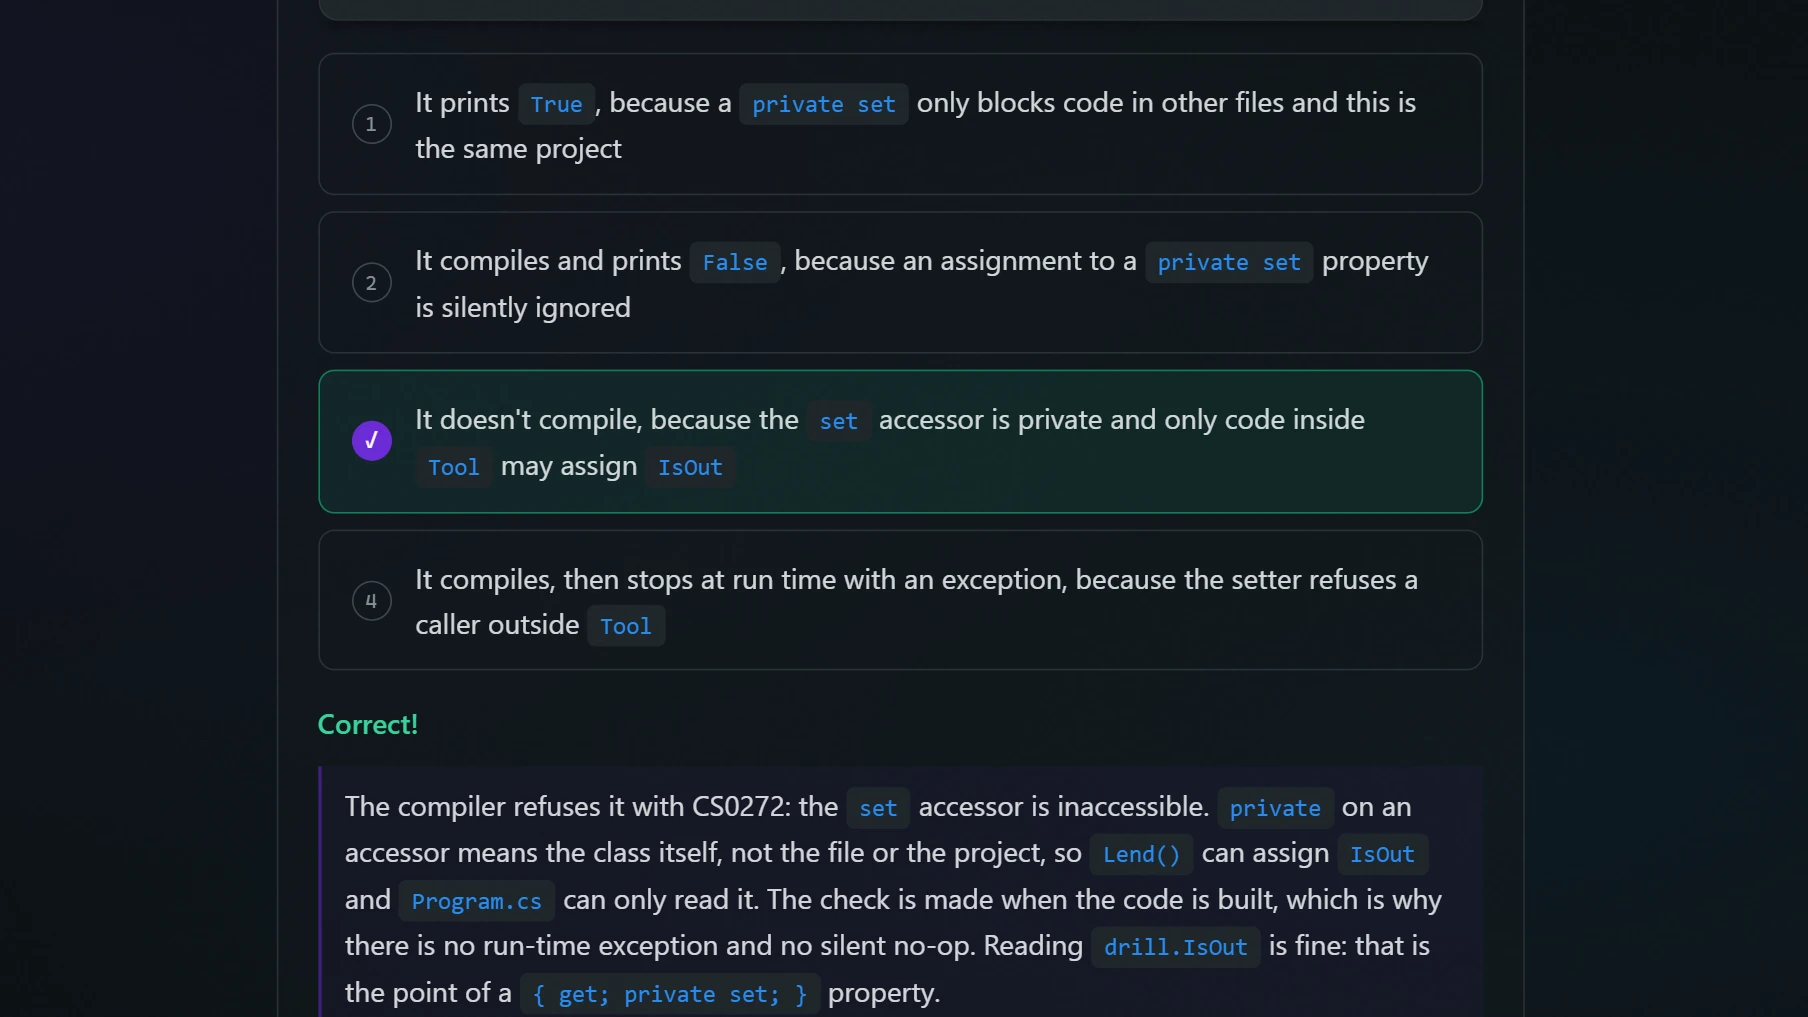Image resolution: width=1808 pixels, height=1017 pixels.
Task: Click the 'private set' code chip in option 2
Action: click(x=1229, y=262)
